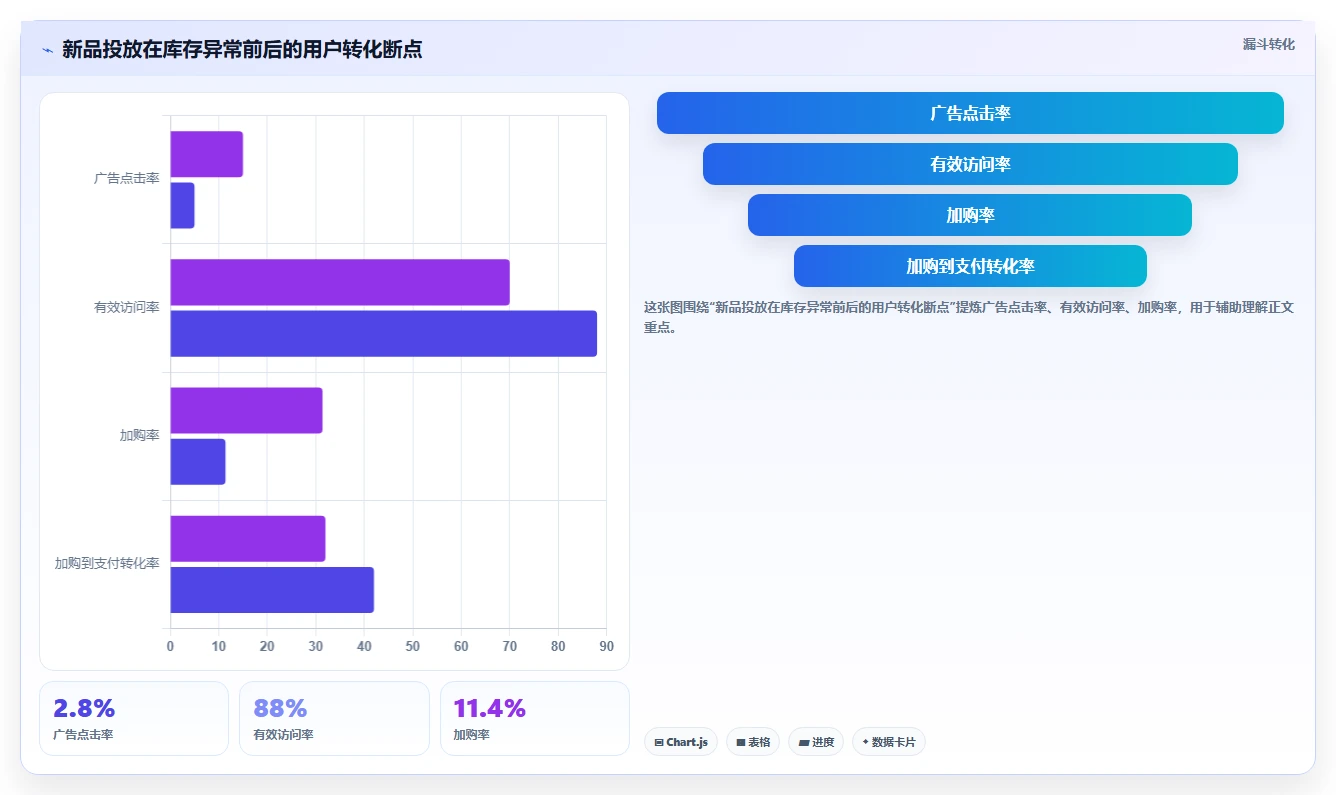Open the 11.4% 加购率 stat card
The width and height of the screenshot is (1336, 795).
(535, 718)
